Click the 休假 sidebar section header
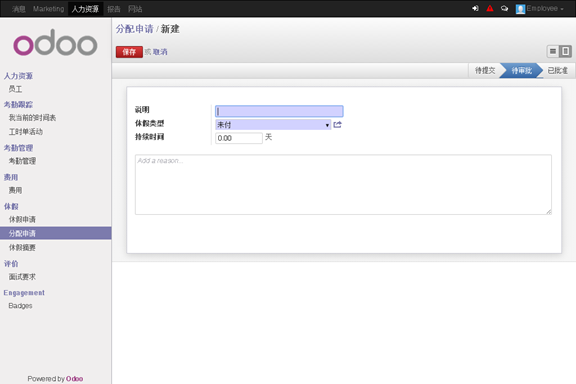 coord(11,207)
